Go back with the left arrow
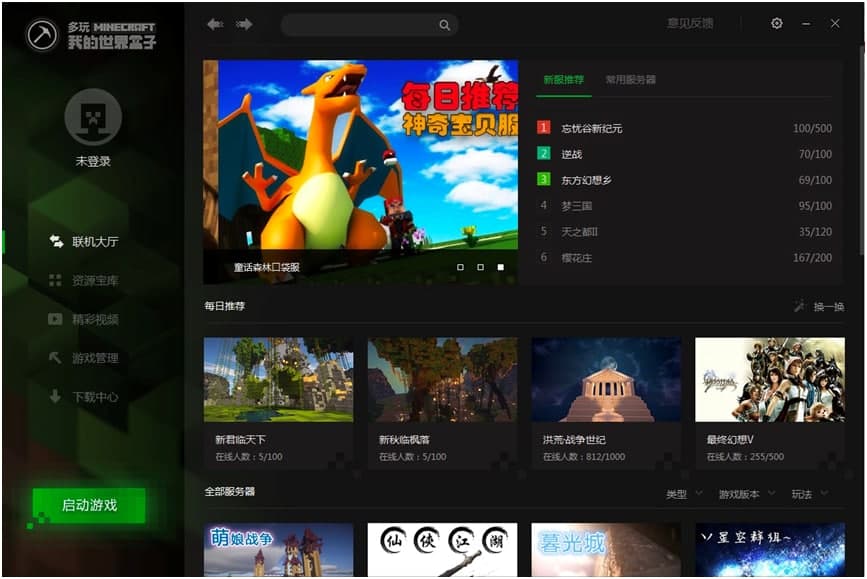This screenshot has width=867, height=579. 215,24
